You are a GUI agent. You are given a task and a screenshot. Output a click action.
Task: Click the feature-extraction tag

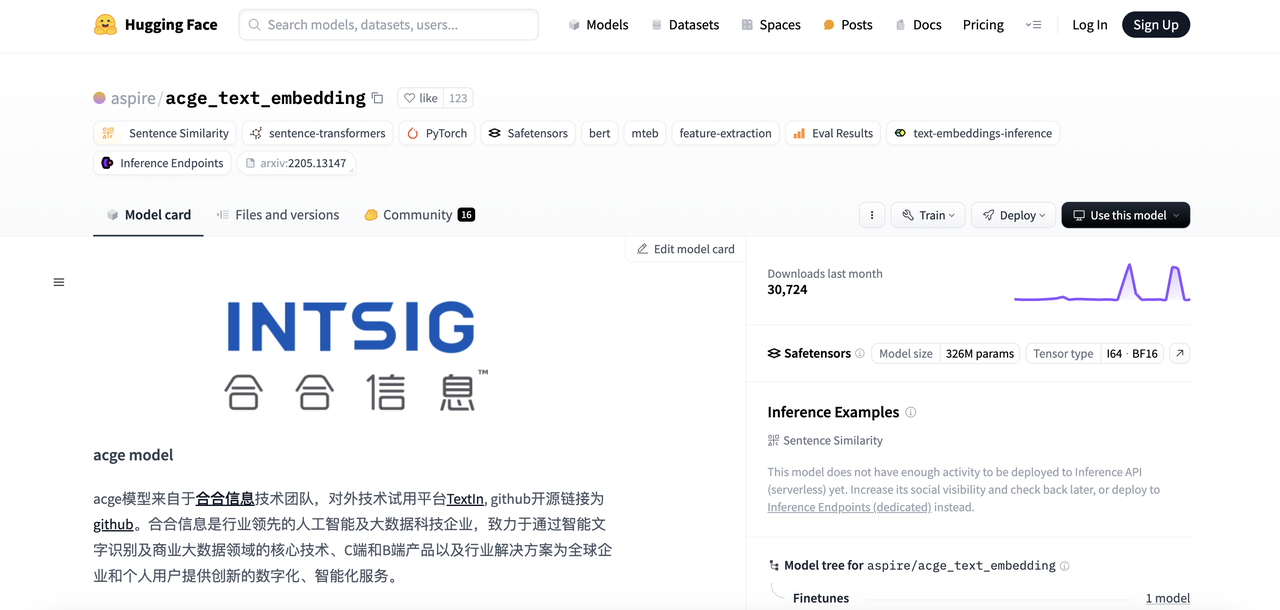pos(726,133)
